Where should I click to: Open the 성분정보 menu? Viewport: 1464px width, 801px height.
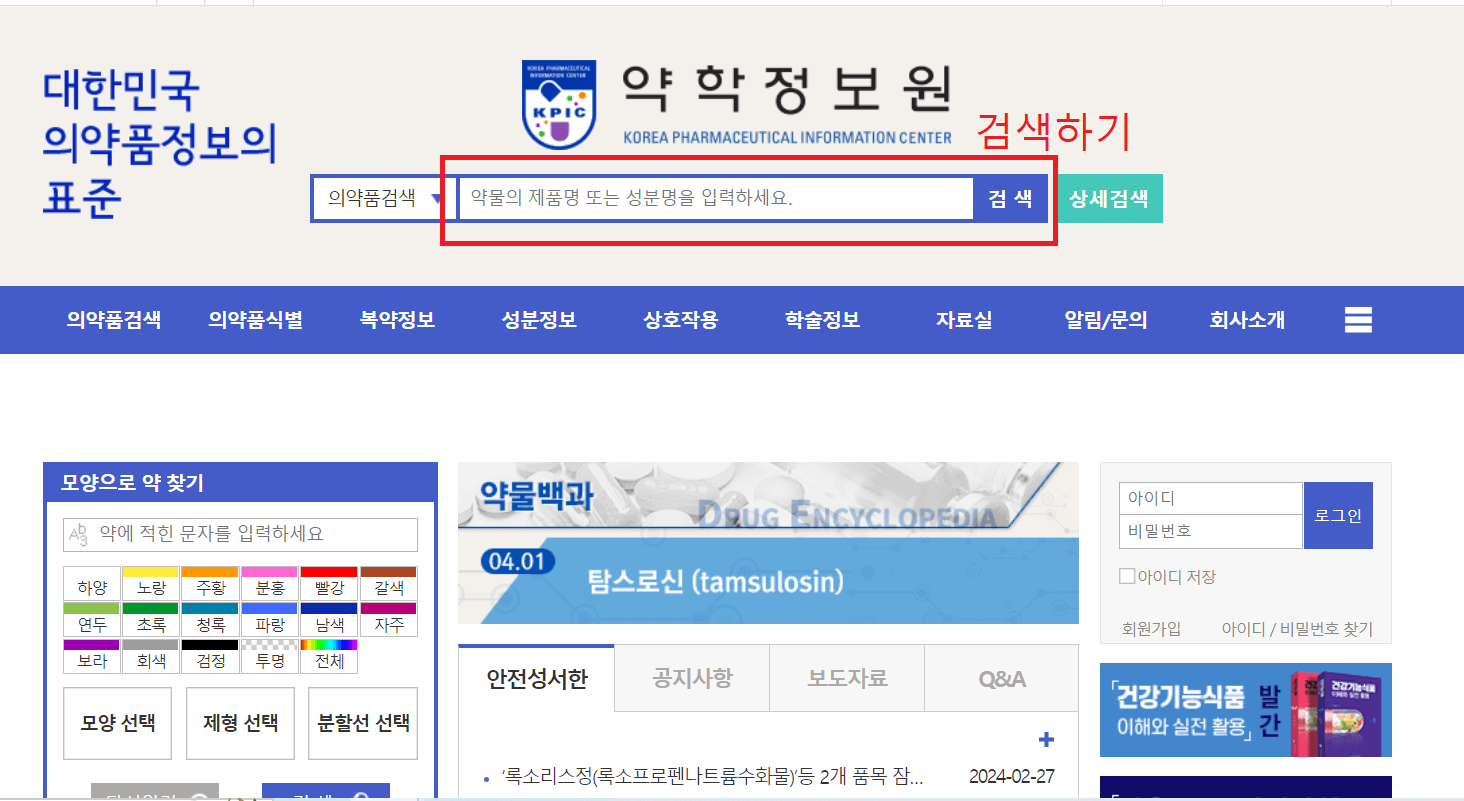coord(539,320)
